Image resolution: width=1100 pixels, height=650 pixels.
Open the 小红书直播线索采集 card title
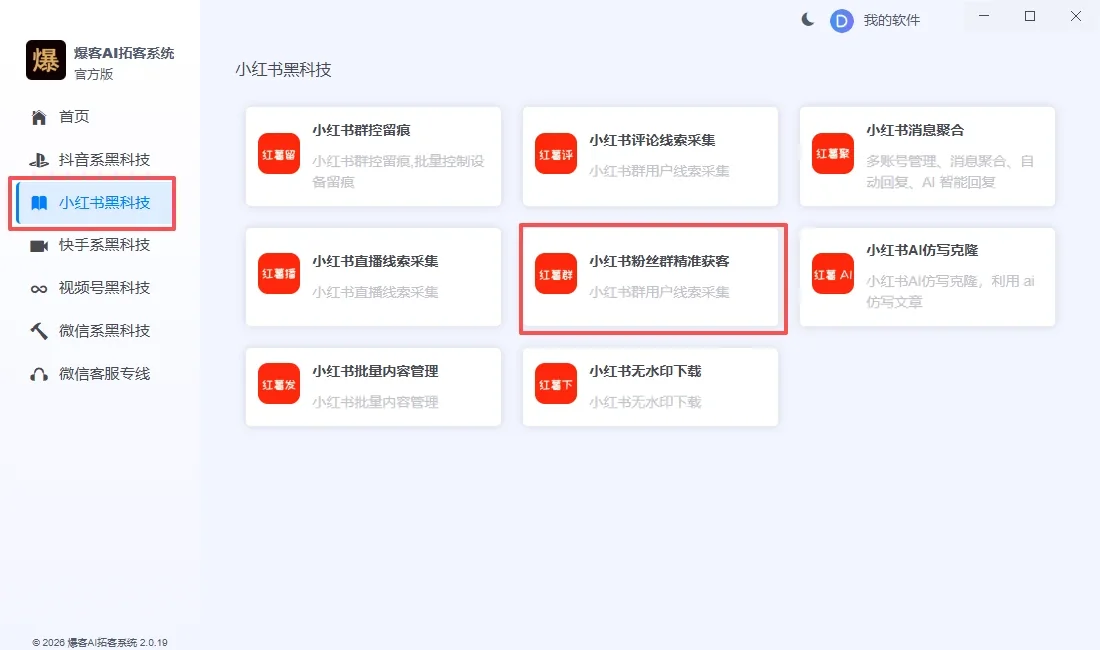(375, 262)
